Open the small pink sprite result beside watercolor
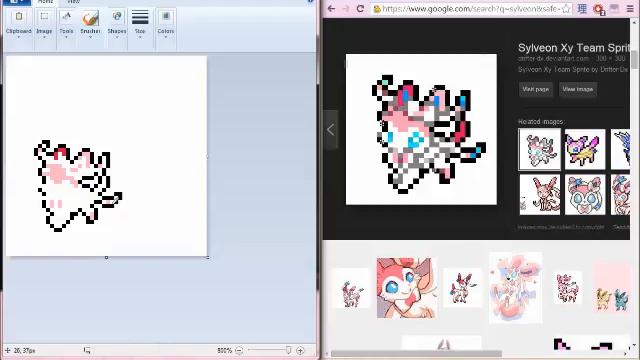Screen dimensions: 640x360 [567, 287]
